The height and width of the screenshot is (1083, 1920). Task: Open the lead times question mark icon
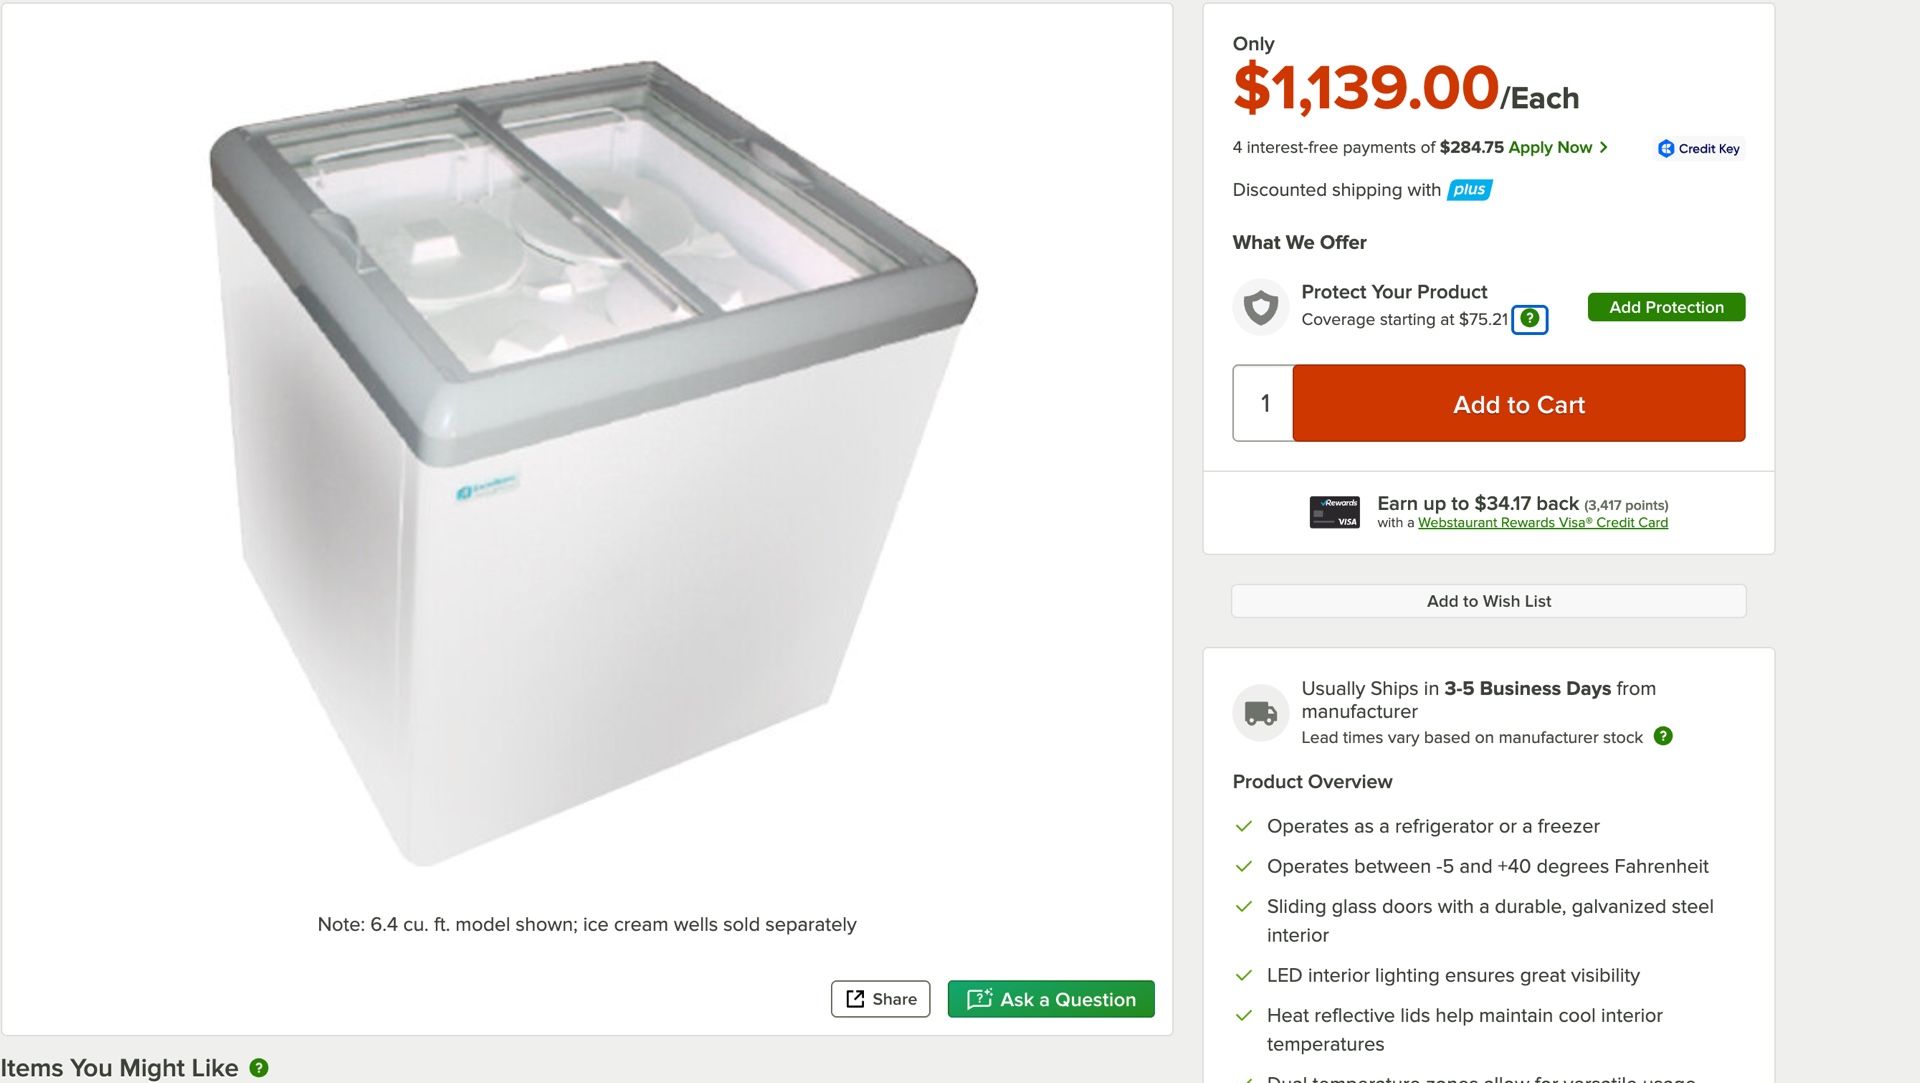pyautogui.click(x=1663, y=737)
